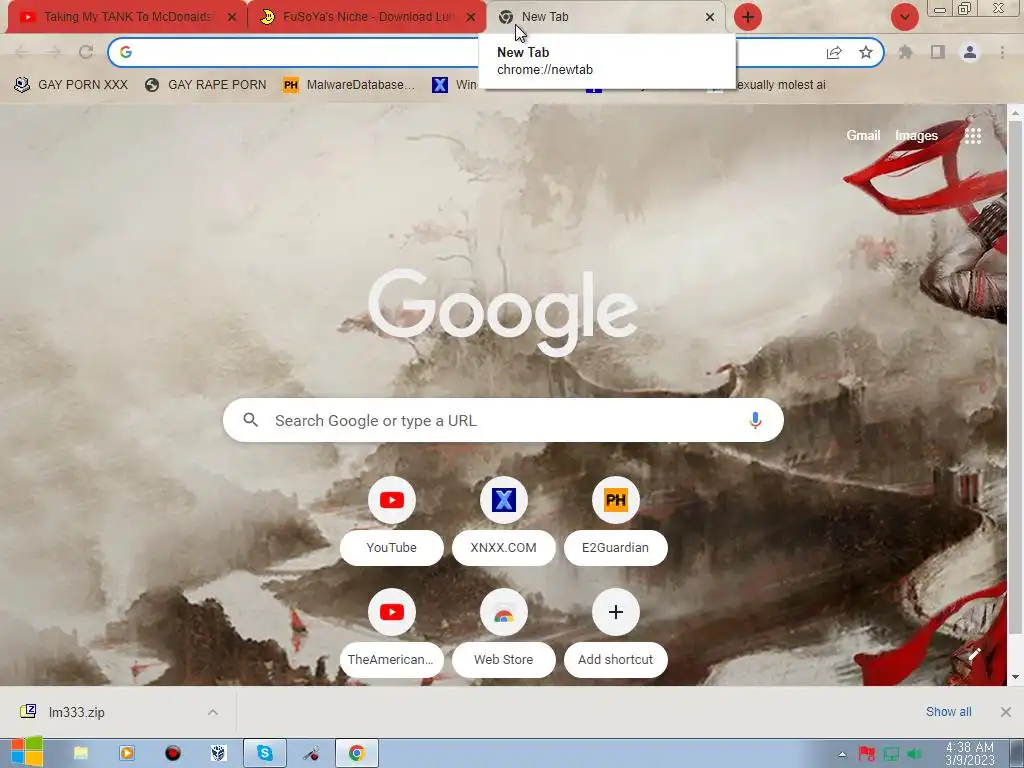
Task: Click the page scrollbar up arrow
Action: [1015, 113]
